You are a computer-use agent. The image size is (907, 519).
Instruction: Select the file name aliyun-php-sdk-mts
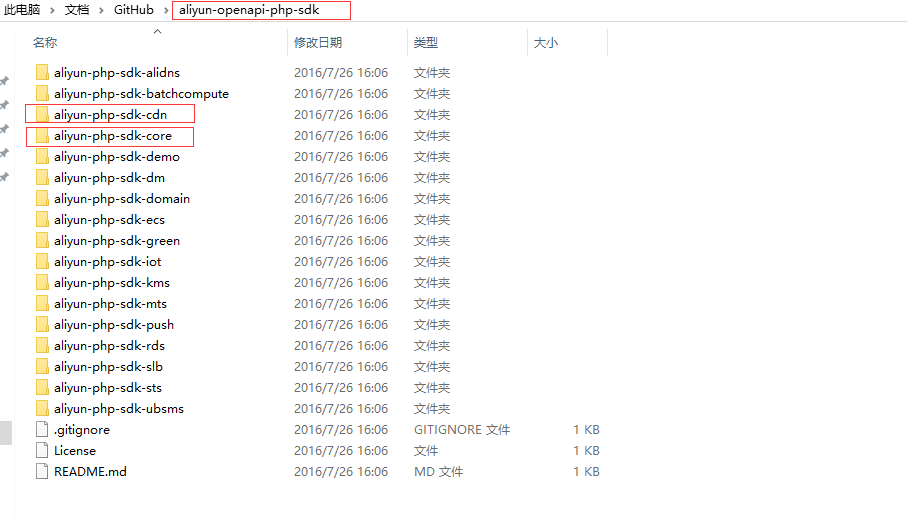pos(110,303)
